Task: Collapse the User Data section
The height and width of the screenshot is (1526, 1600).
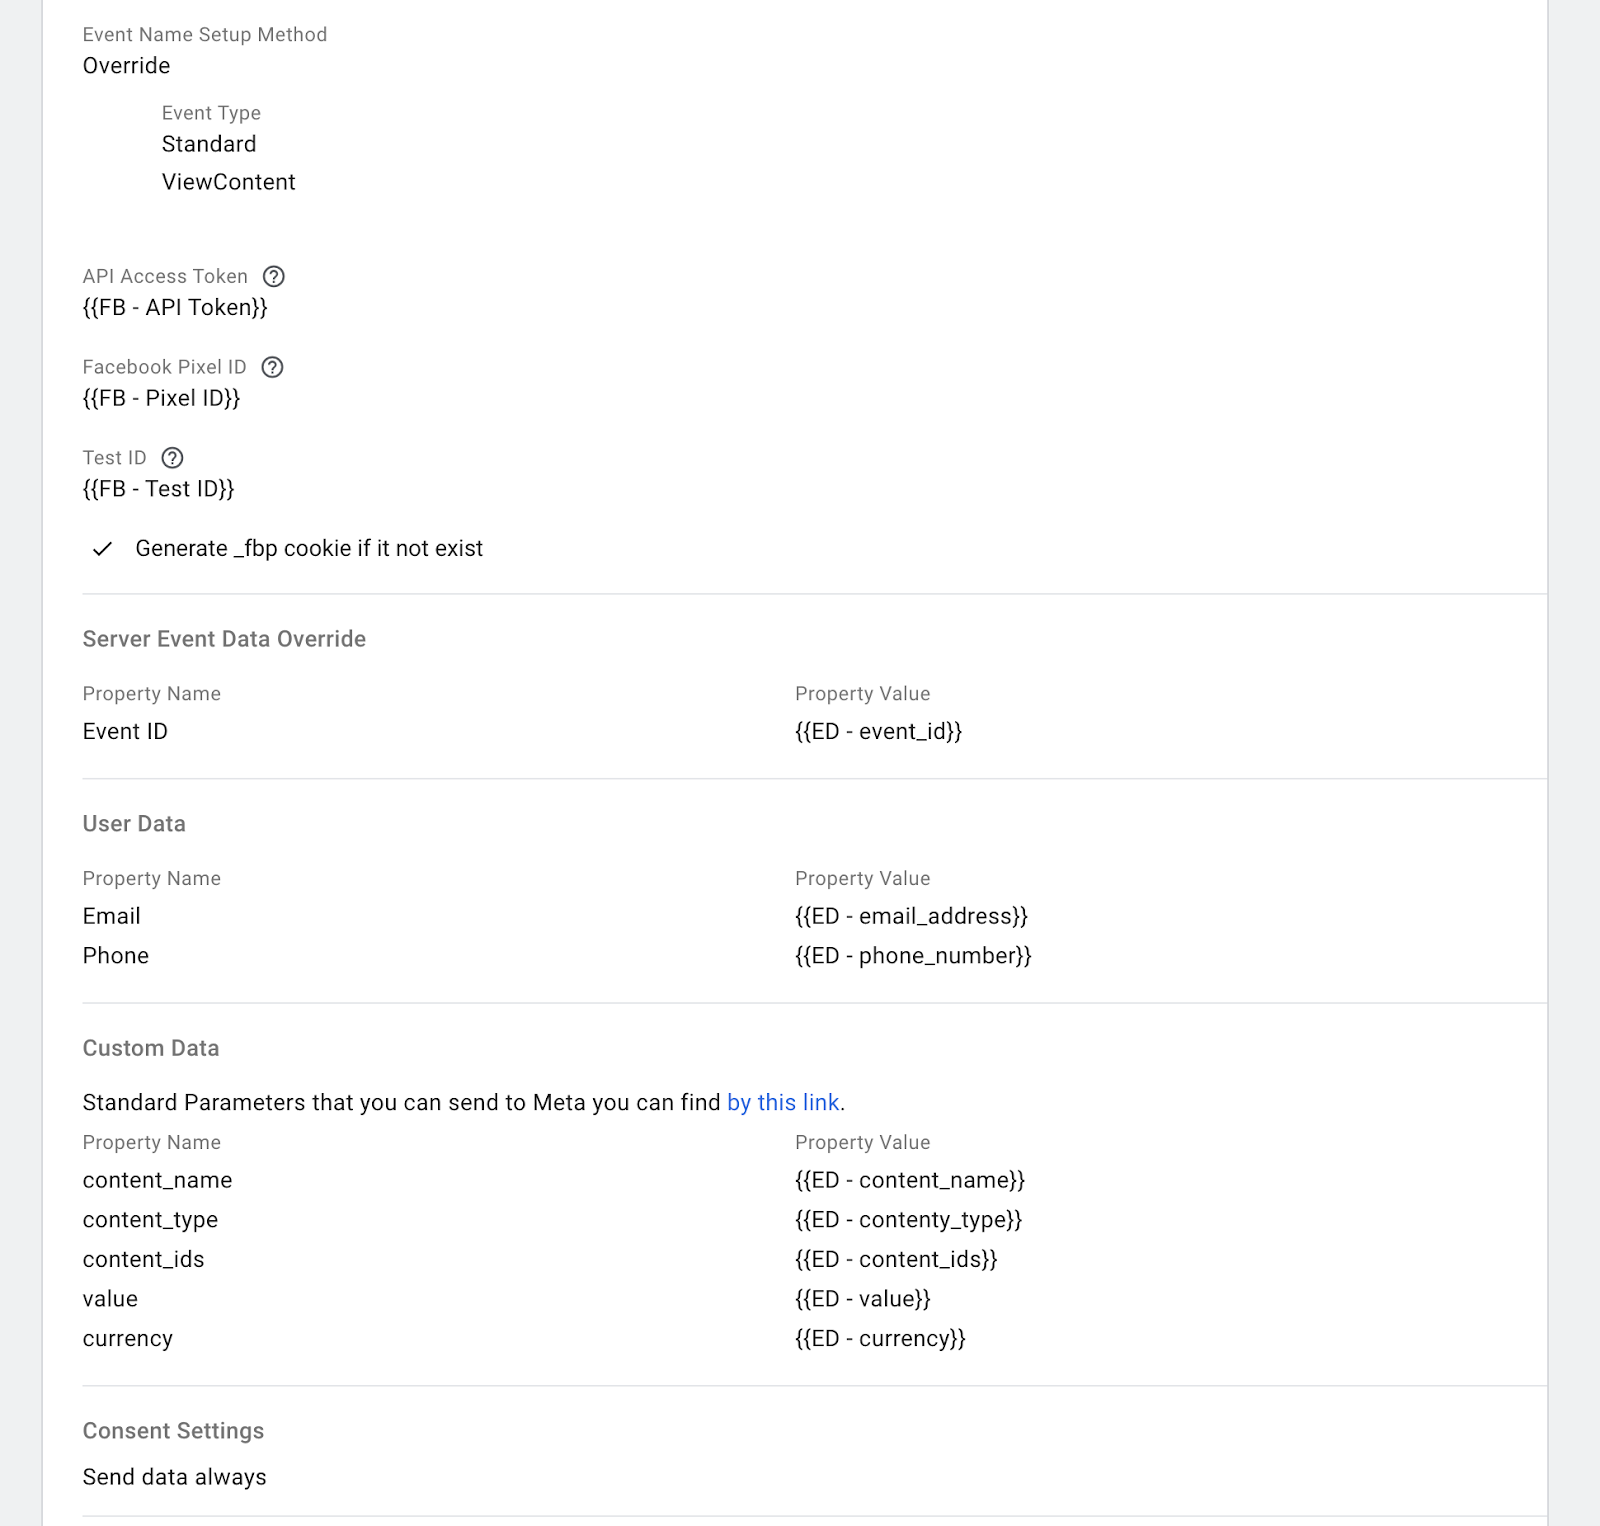Action: coord(134,823)
